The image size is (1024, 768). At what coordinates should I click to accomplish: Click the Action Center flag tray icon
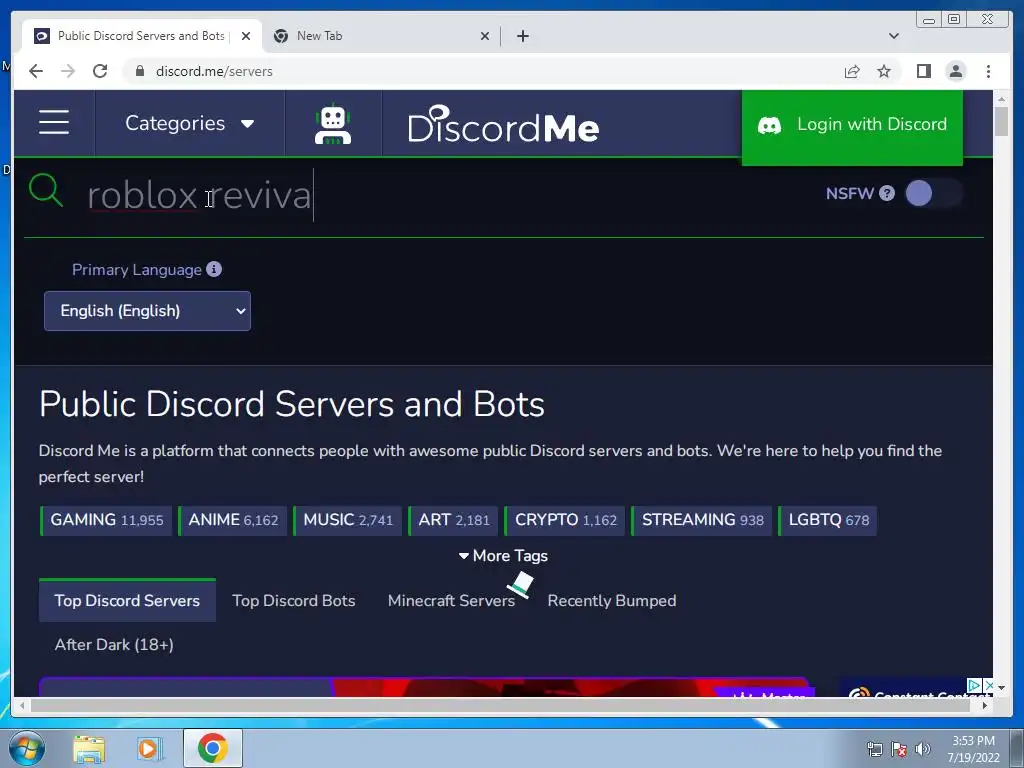pyautogui.click(x=899, y=748)
